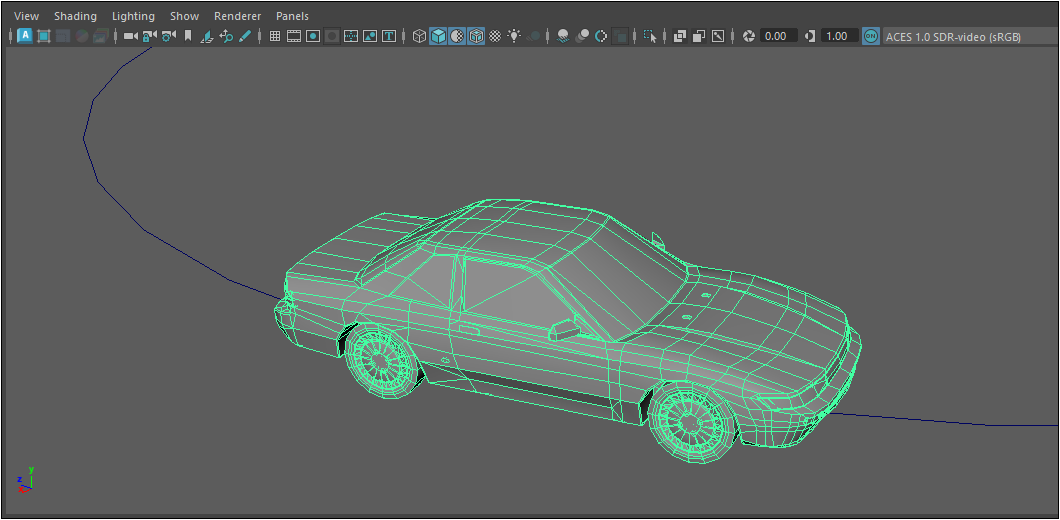This screenshot has width=1060, height=520.
Task: Click the isolate select icon
Action: point(651,36)
